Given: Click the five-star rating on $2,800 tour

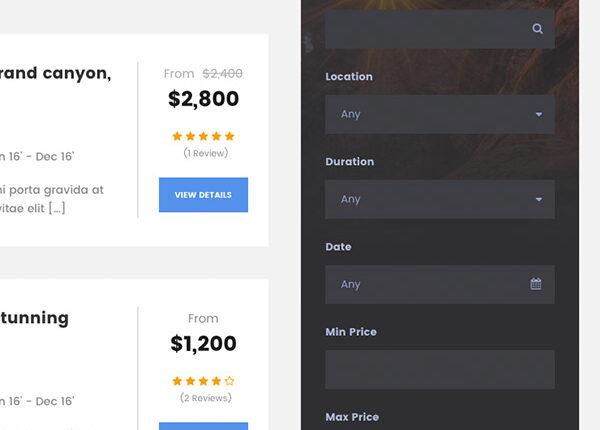Looking at the screenshot, I should [x=203, y=136].
